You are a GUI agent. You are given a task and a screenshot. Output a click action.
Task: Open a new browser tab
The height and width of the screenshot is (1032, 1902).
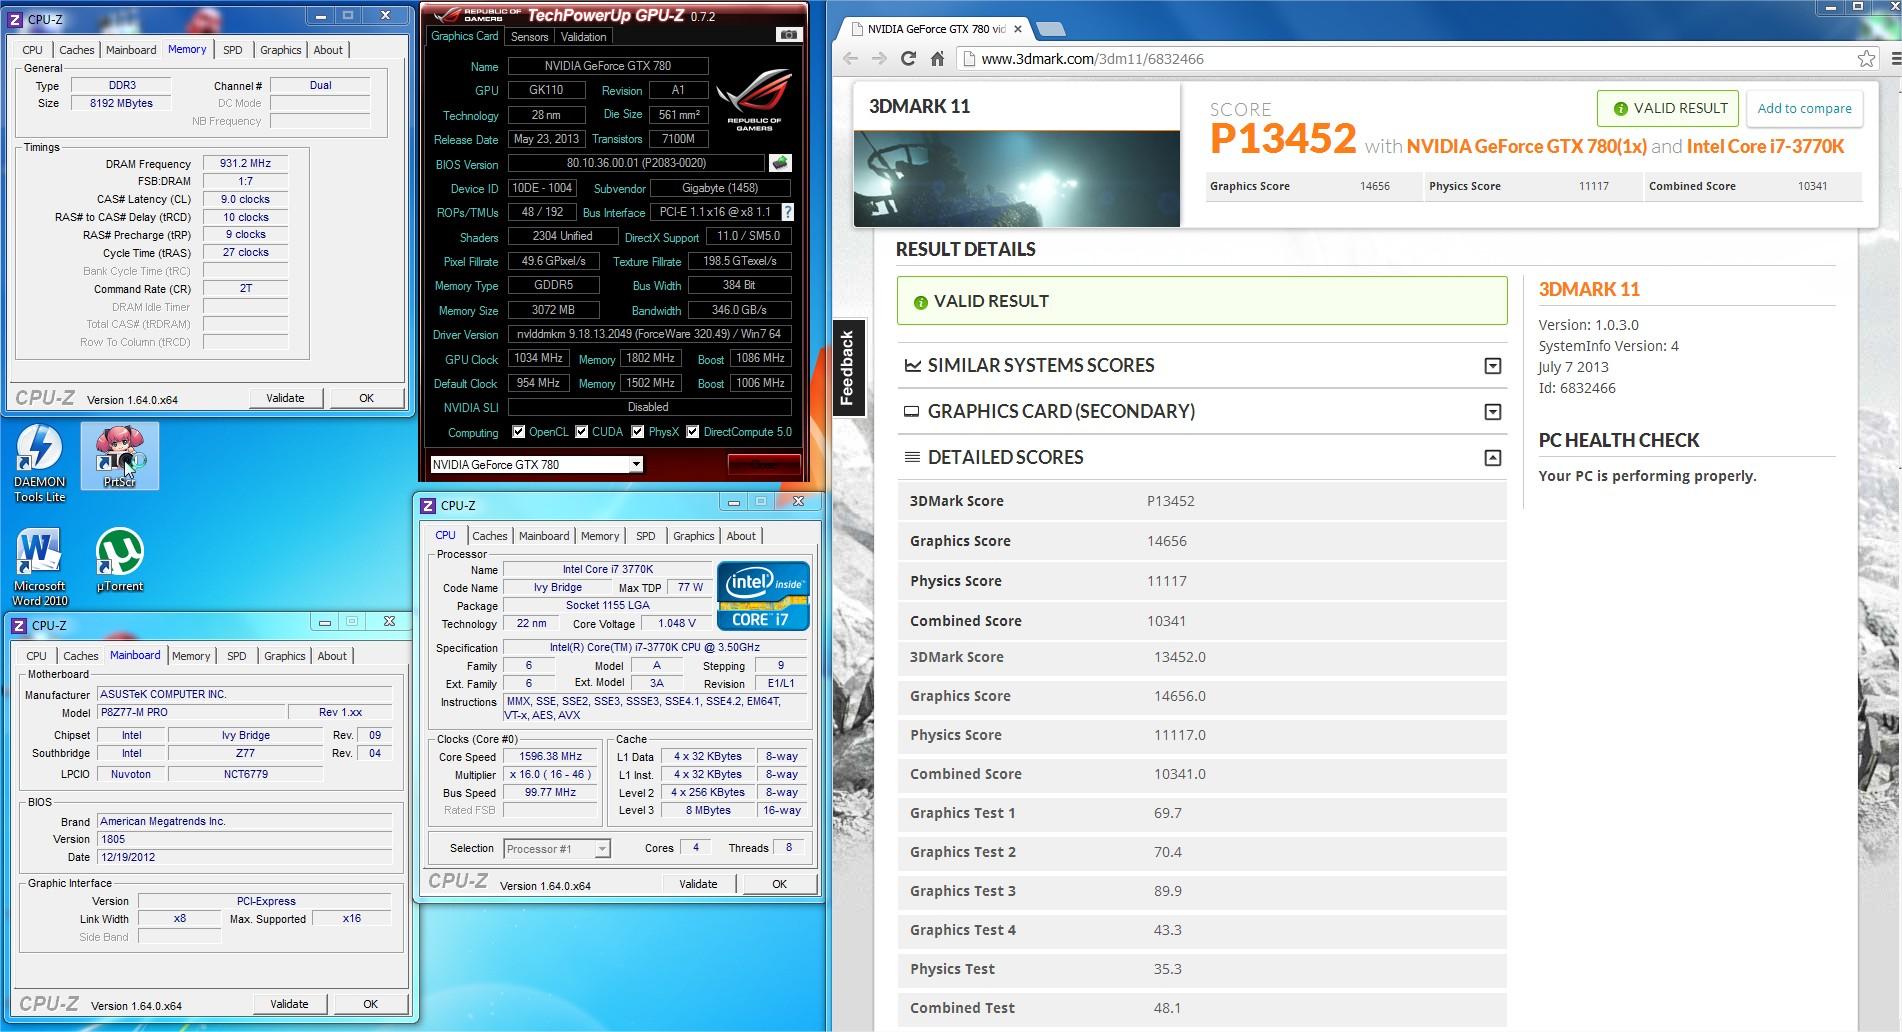click(x=1050, y=29)
